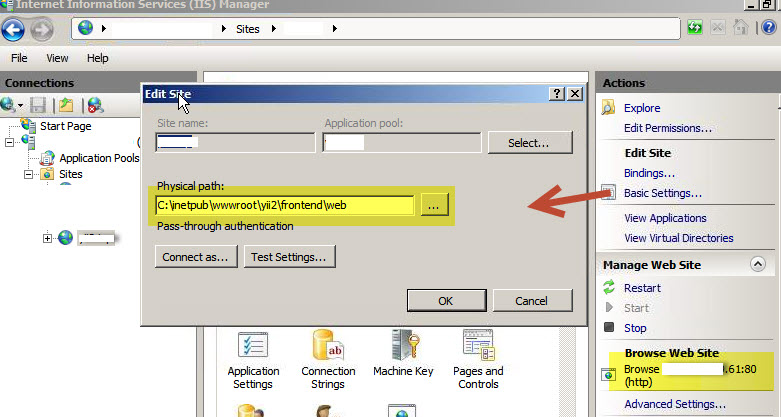Open the Bindings... link
The height and width of the screenshot is (417, 781).
click(650, 173)
